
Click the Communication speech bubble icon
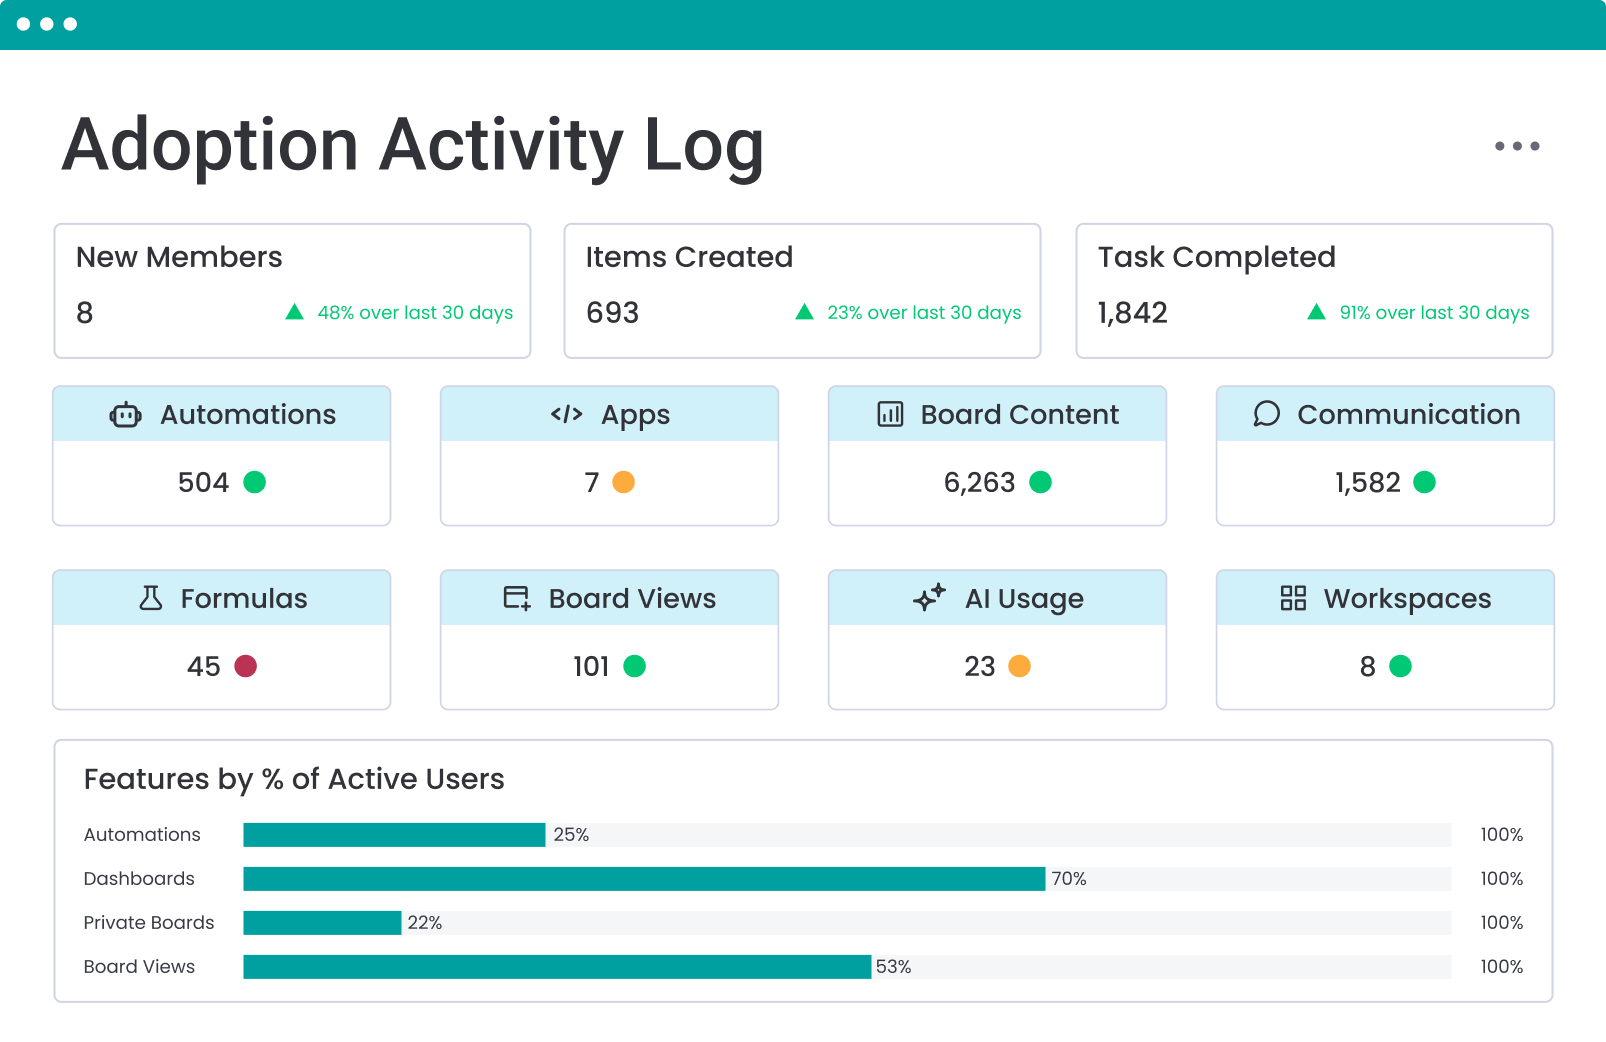point(1266,414)
